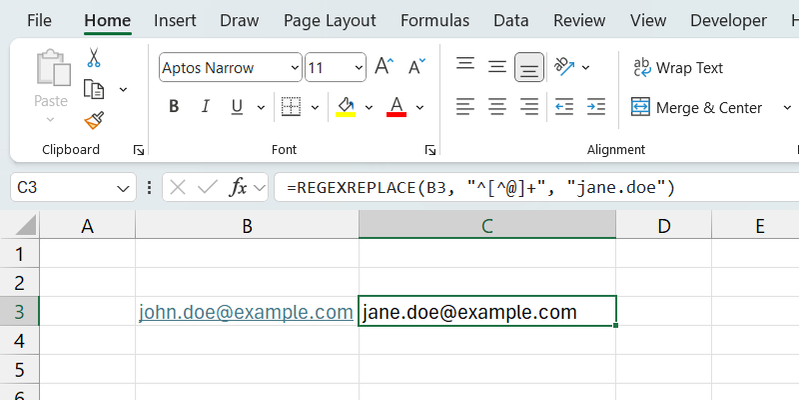This screenshot has width=799, height=400.
Task: Click the Decrease Font Size icon
Action: tap(416, 68)
